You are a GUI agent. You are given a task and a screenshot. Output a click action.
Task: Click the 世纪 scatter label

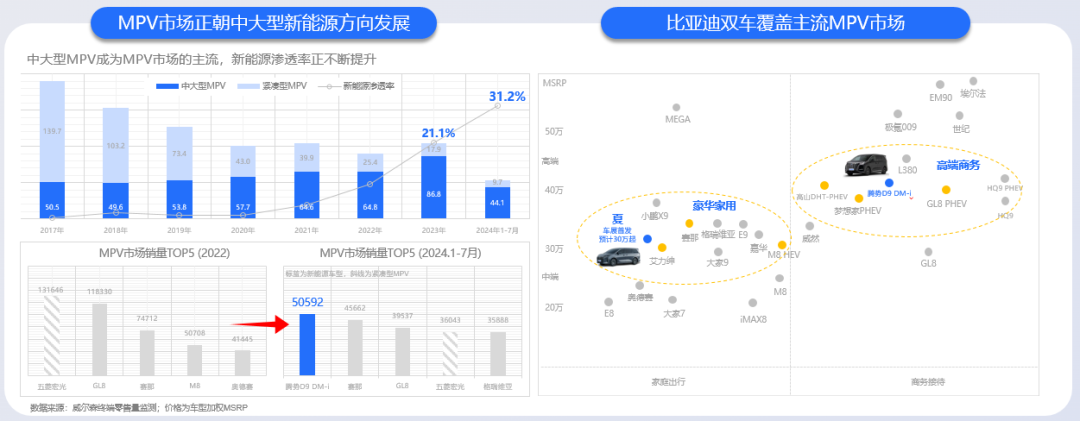[961, 129]
